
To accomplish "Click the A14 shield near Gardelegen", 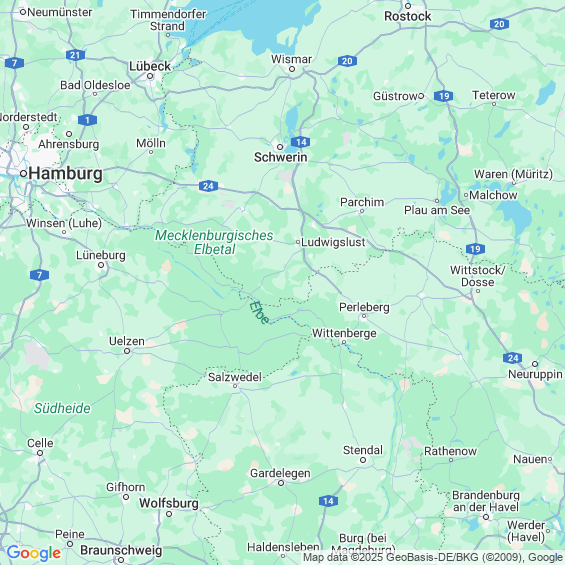I will 328,501.
